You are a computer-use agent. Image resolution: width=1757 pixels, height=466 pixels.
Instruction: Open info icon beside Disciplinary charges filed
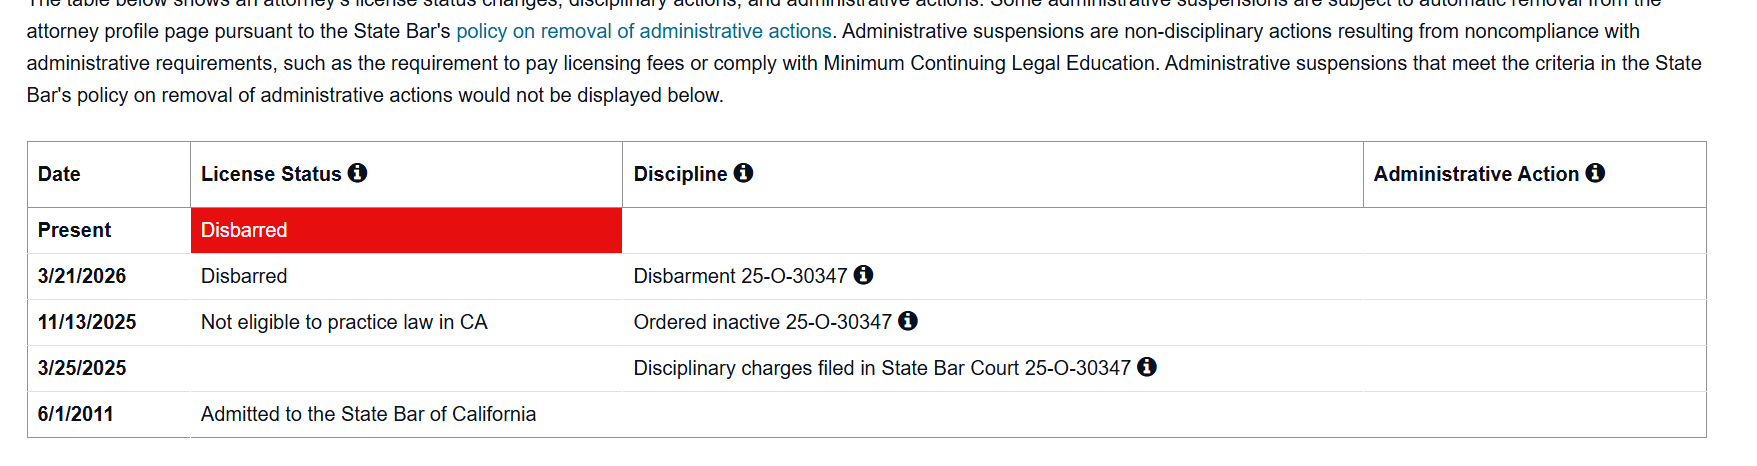(1147, 367)
